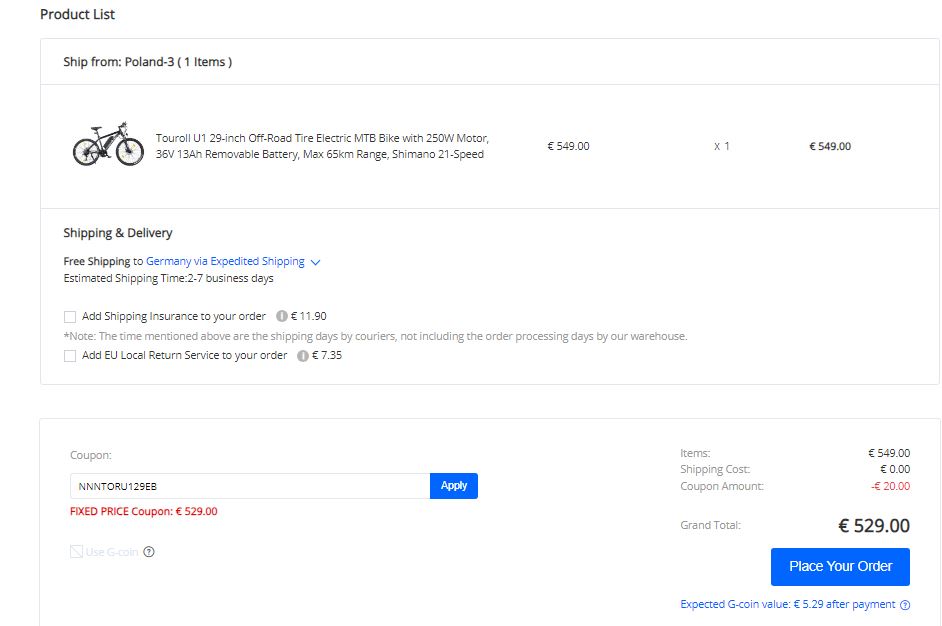Toggle the Use G-coin checkbox
This screenshot has width=942, height=626.
76,552
